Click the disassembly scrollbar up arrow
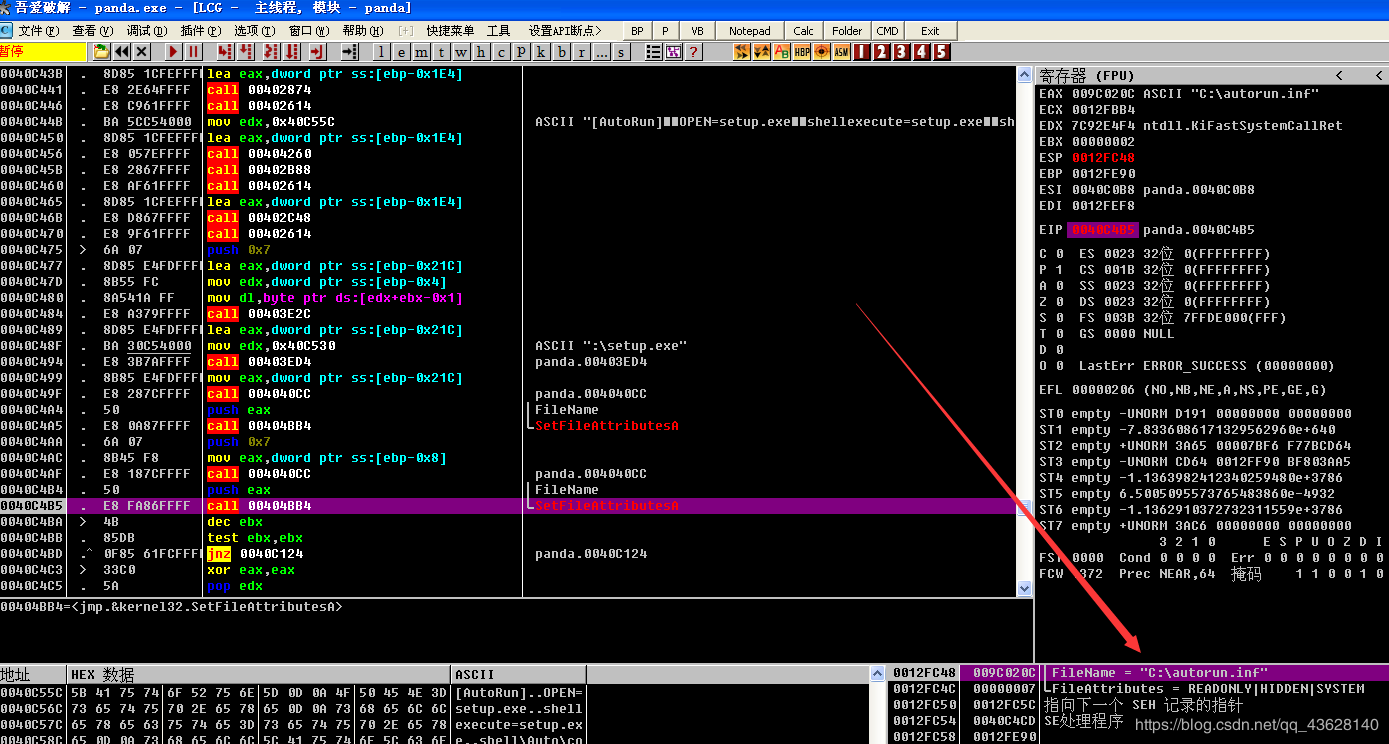Image resolution: width=1389 pixels, height=744 pixels. (1024, 74)
